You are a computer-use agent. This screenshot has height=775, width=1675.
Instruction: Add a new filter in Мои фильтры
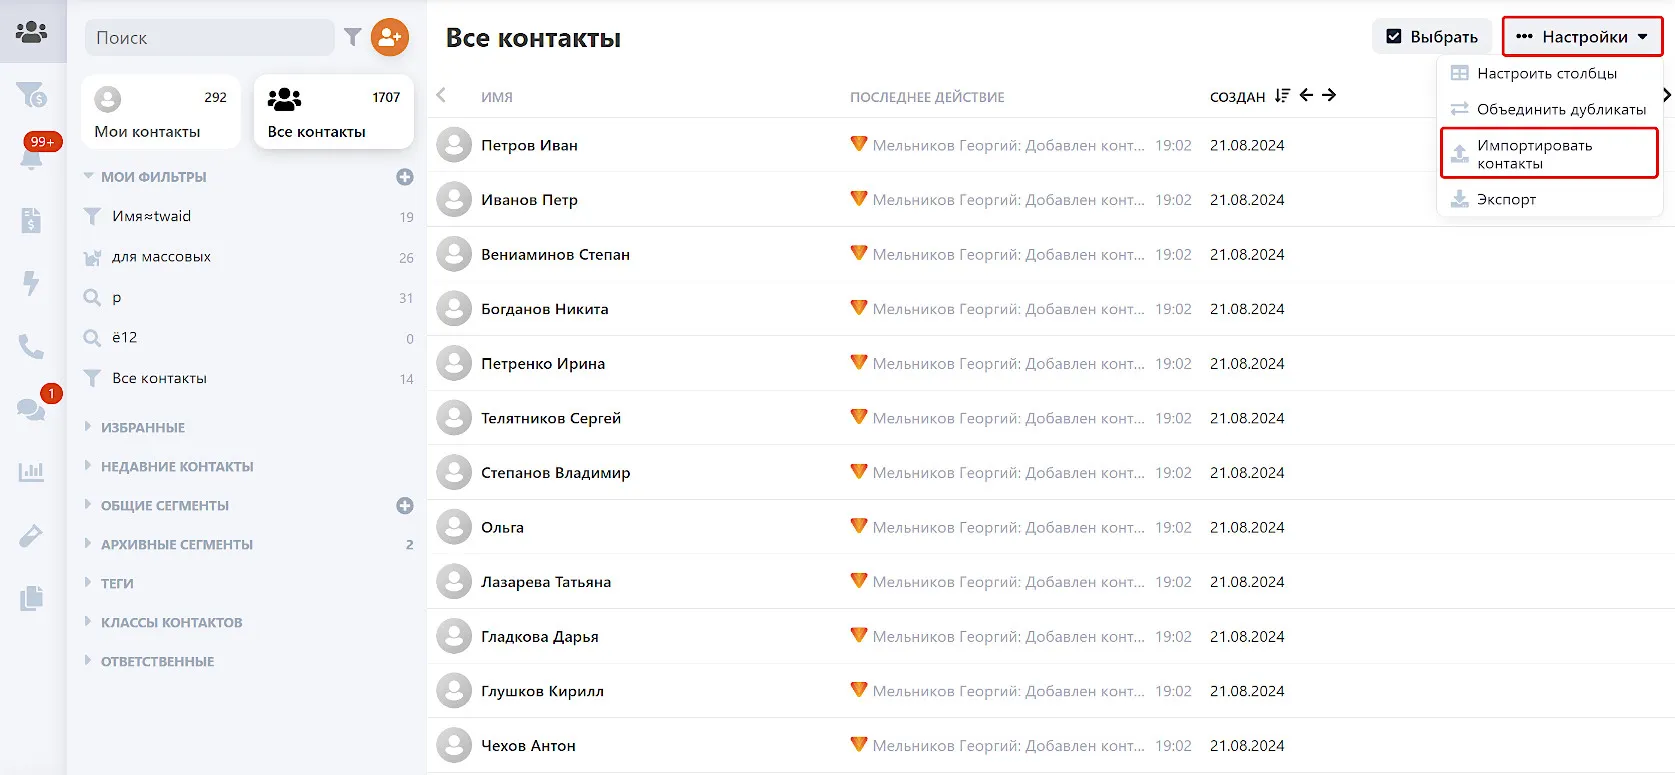click(405, 177)
